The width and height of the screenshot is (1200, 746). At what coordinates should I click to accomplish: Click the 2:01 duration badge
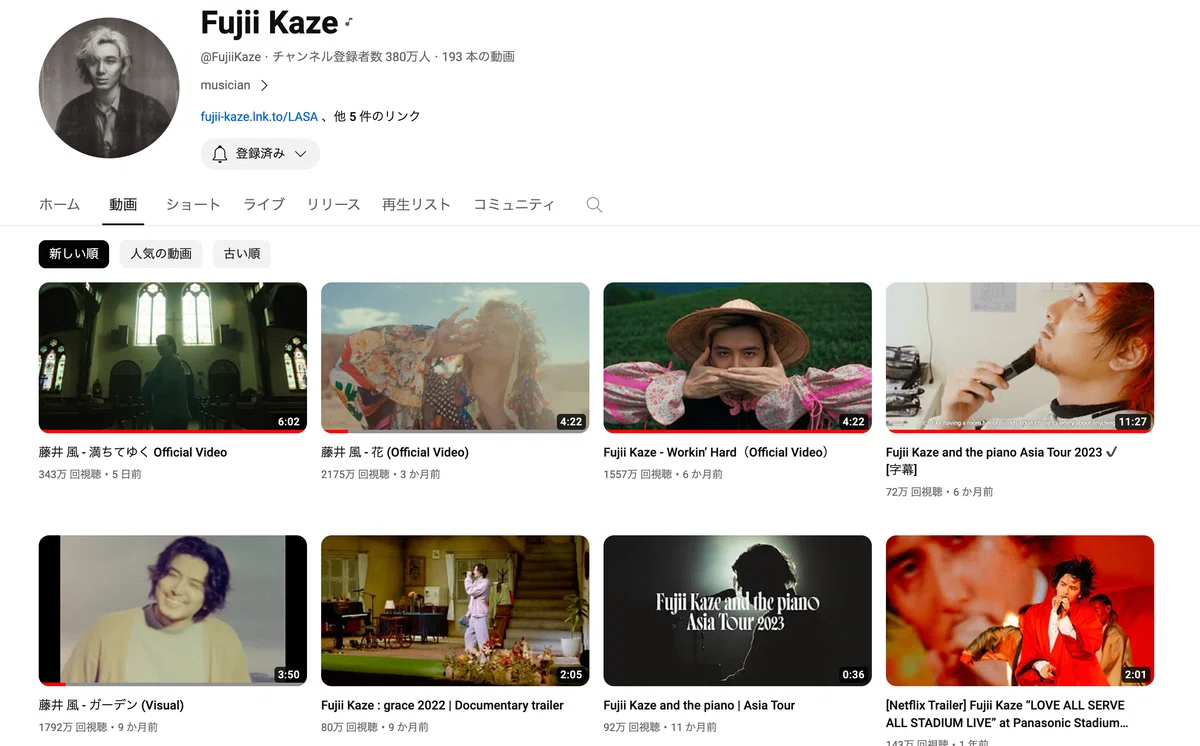(1136, 675)
